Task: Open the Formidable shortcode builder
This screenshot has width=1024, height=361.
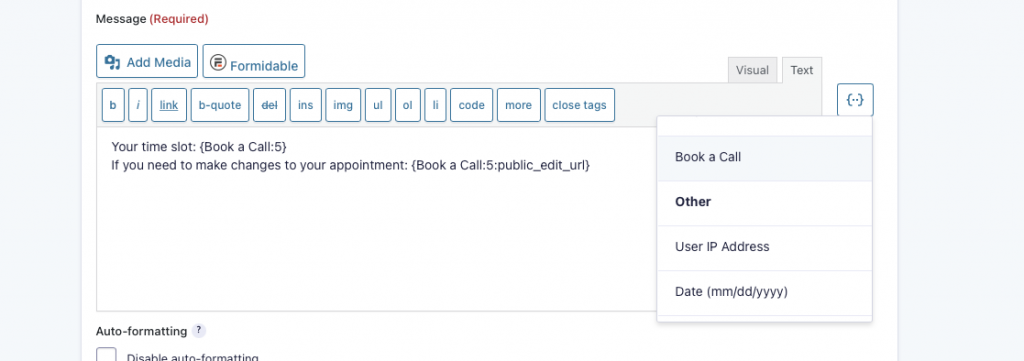Action: pyautogui.click(x=253, y=61)
